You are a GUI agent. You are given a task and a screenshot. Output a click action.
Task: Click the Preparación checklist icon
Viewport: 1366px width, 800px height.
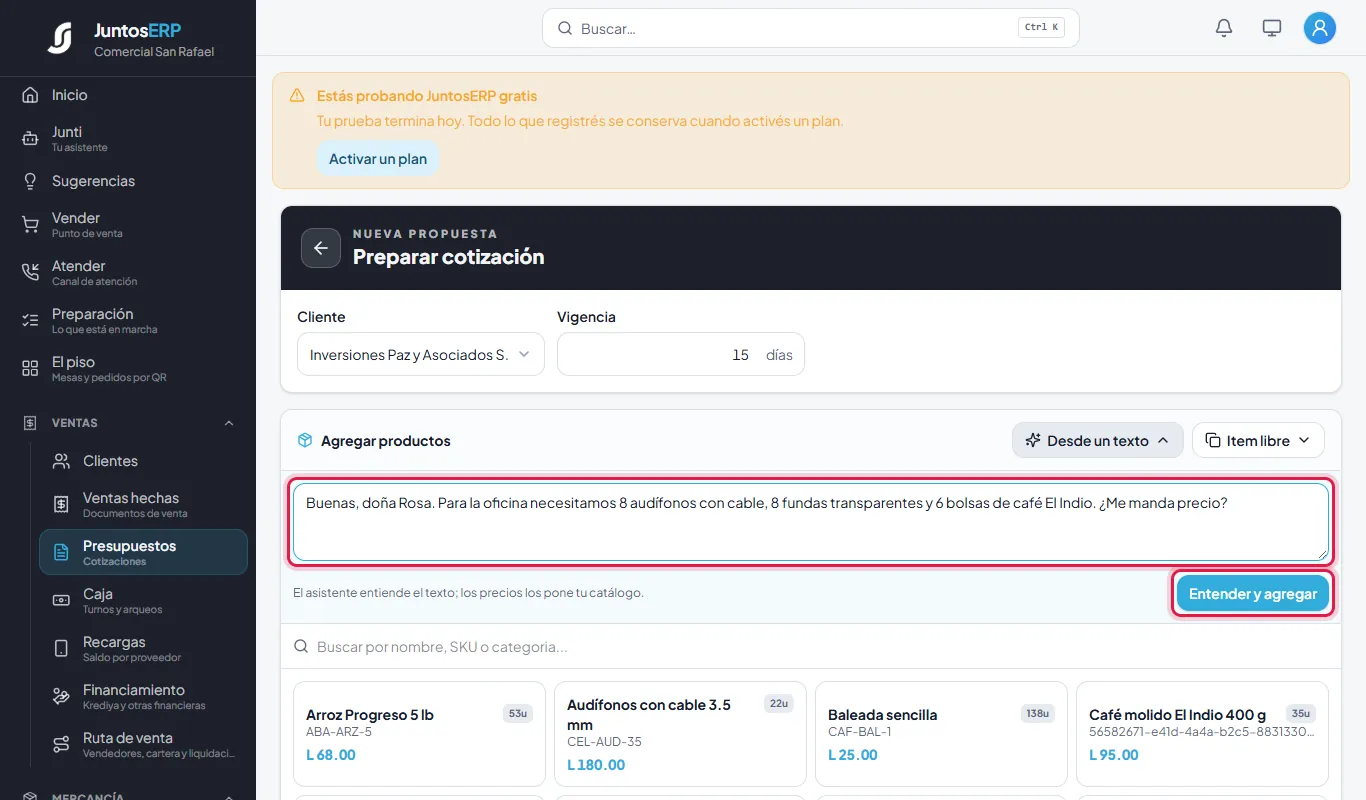pos(30,321)
